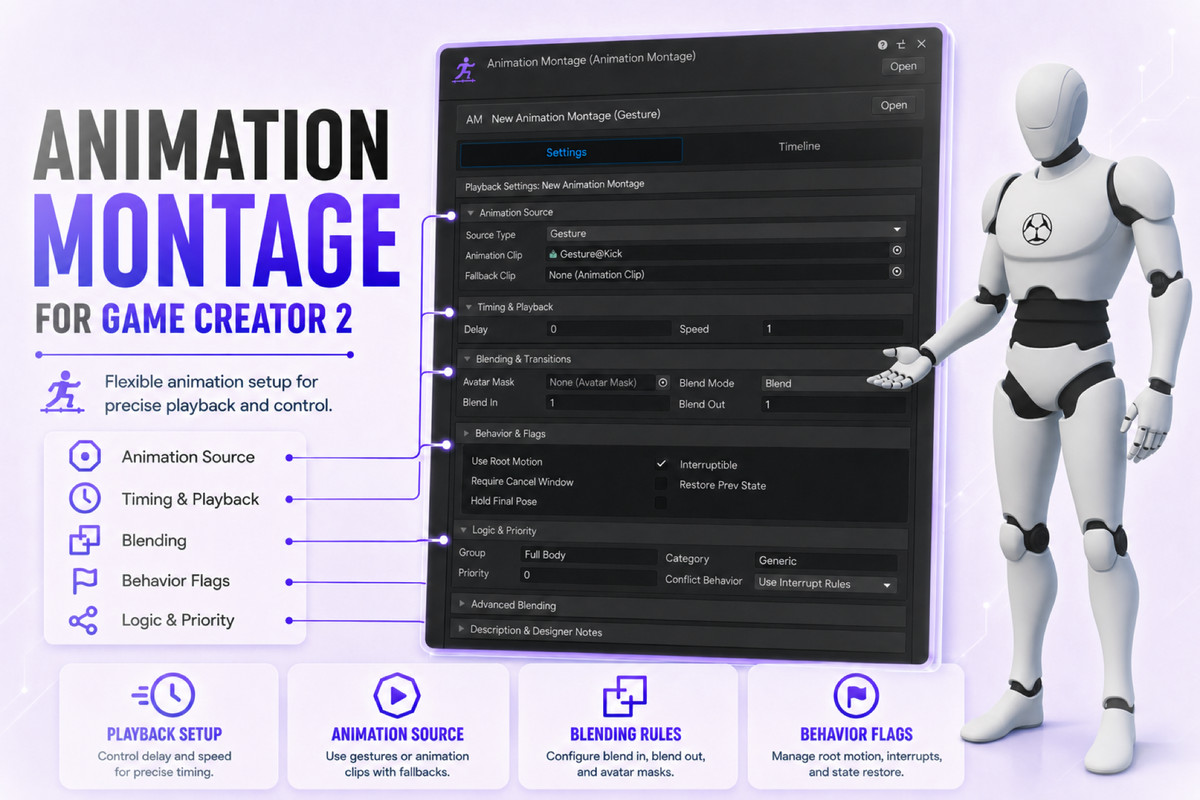Open the Conflict Behavior dropdown
The width and height of the screenshot is (1200, 800).
coord(824,583)
